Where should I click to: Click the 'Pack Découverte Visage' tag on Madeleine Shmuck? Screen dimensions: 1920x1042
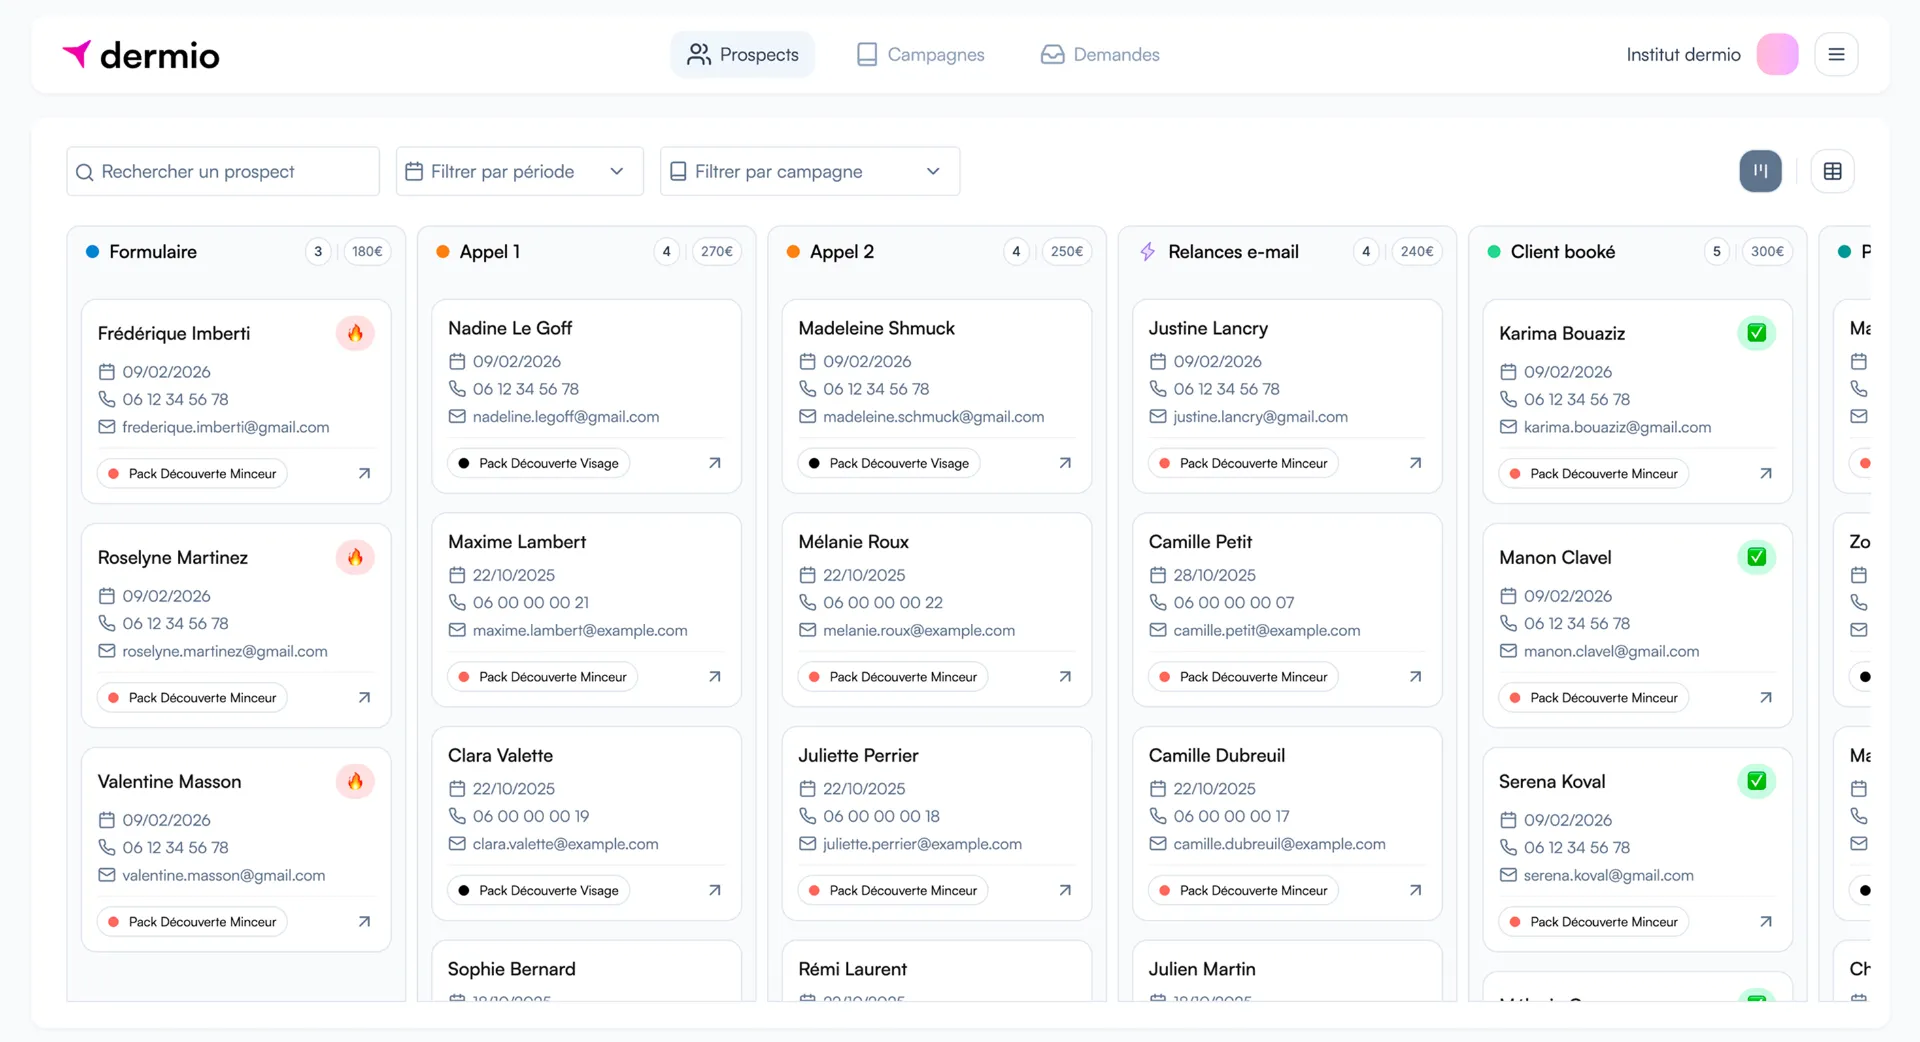point(887,463)
